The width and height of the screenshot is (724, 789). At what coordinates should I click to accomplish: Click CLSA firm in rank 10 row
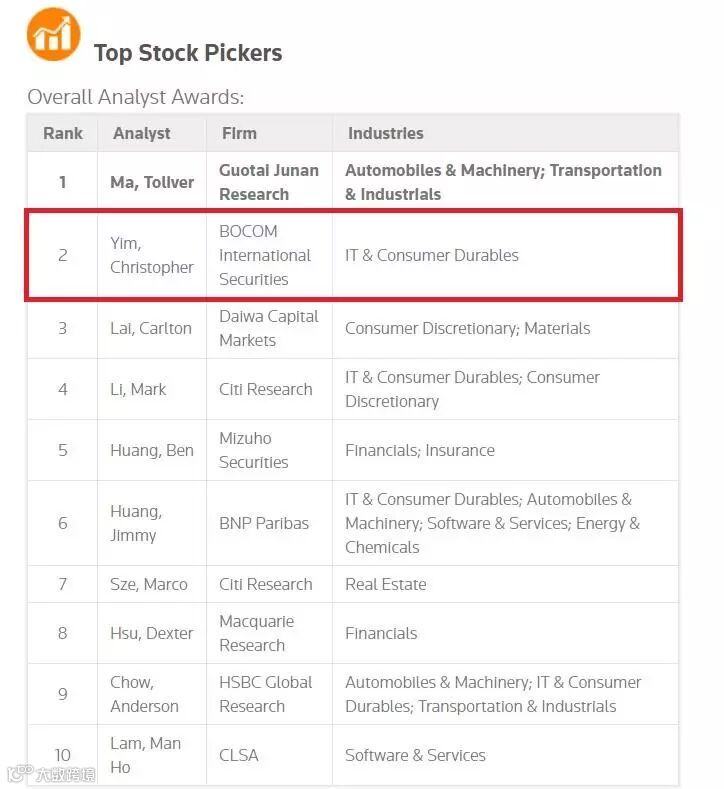click(239, 755)
